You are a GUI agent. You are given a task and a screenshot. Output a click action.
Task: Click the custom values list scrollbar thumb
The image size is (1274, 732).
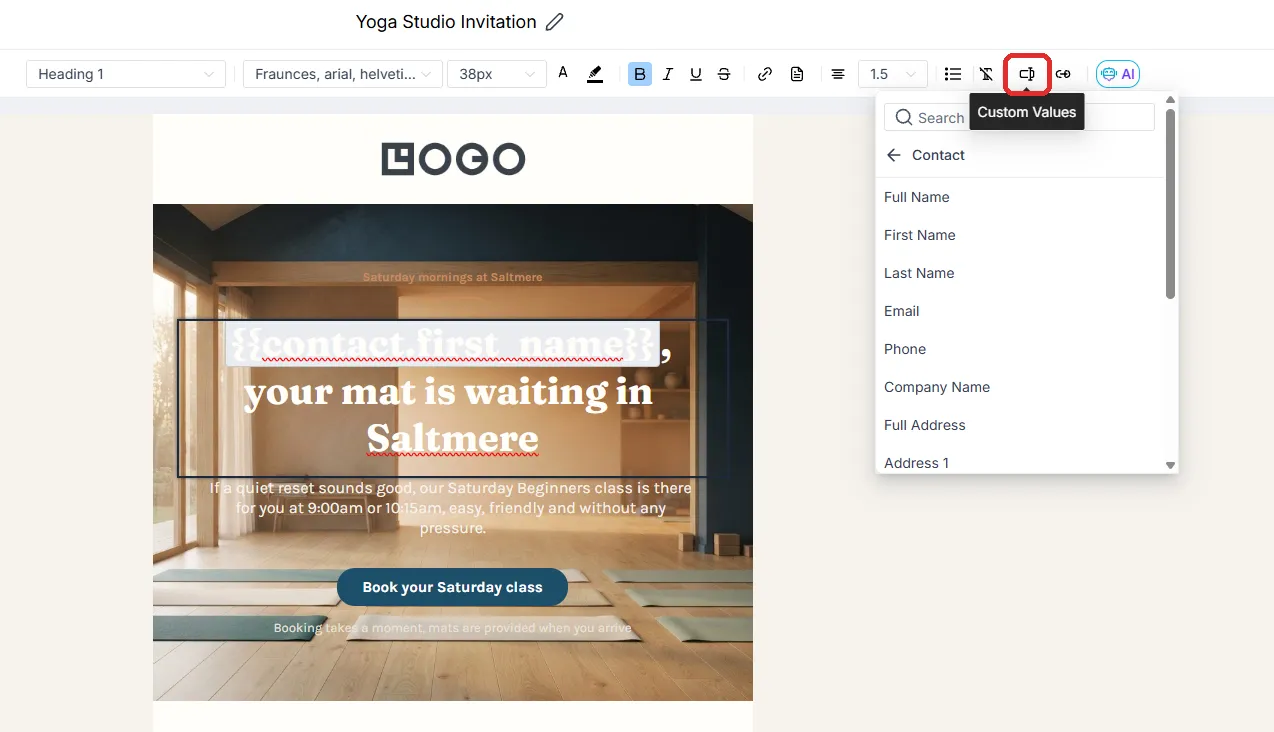(1170, 203)
